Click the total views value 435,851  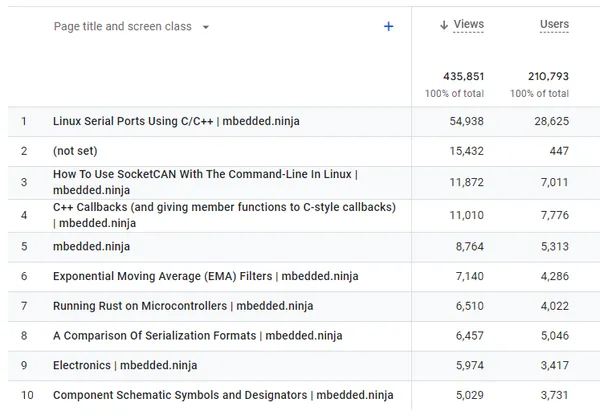tap(463, 76)
